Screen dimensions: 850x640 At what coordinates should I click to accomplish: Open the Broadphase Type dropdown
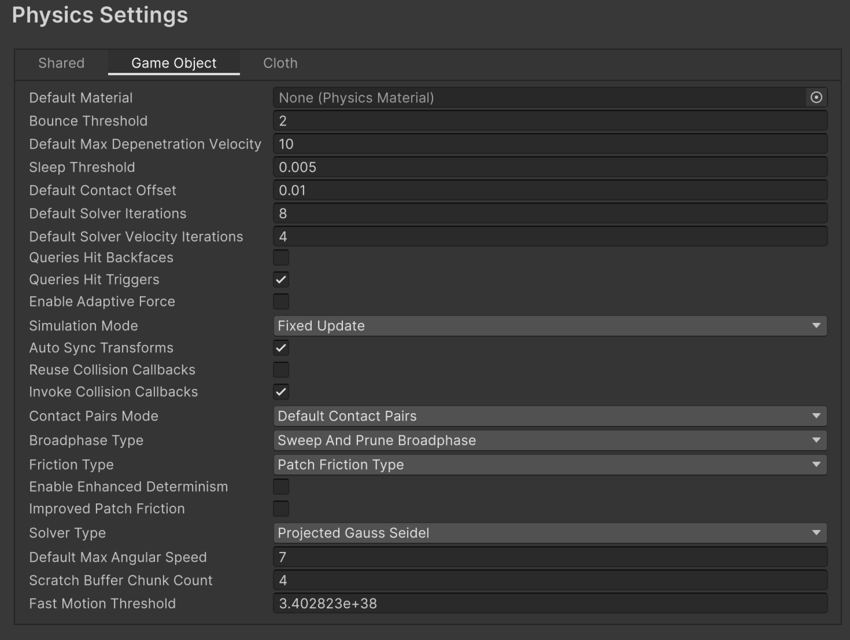pyautogui.click(x=550, y=440)
